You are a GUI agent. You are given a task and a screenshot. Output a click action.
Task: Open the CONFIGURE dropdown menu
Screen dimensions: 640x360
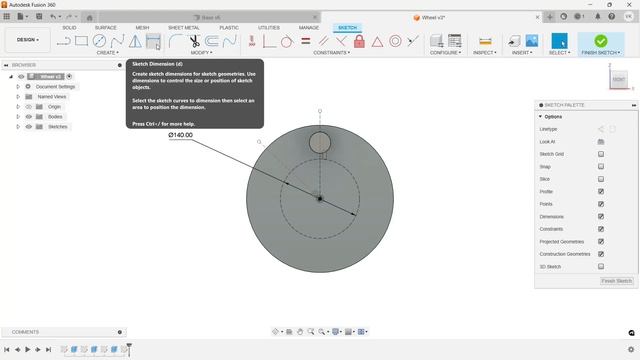pos(445,53)
